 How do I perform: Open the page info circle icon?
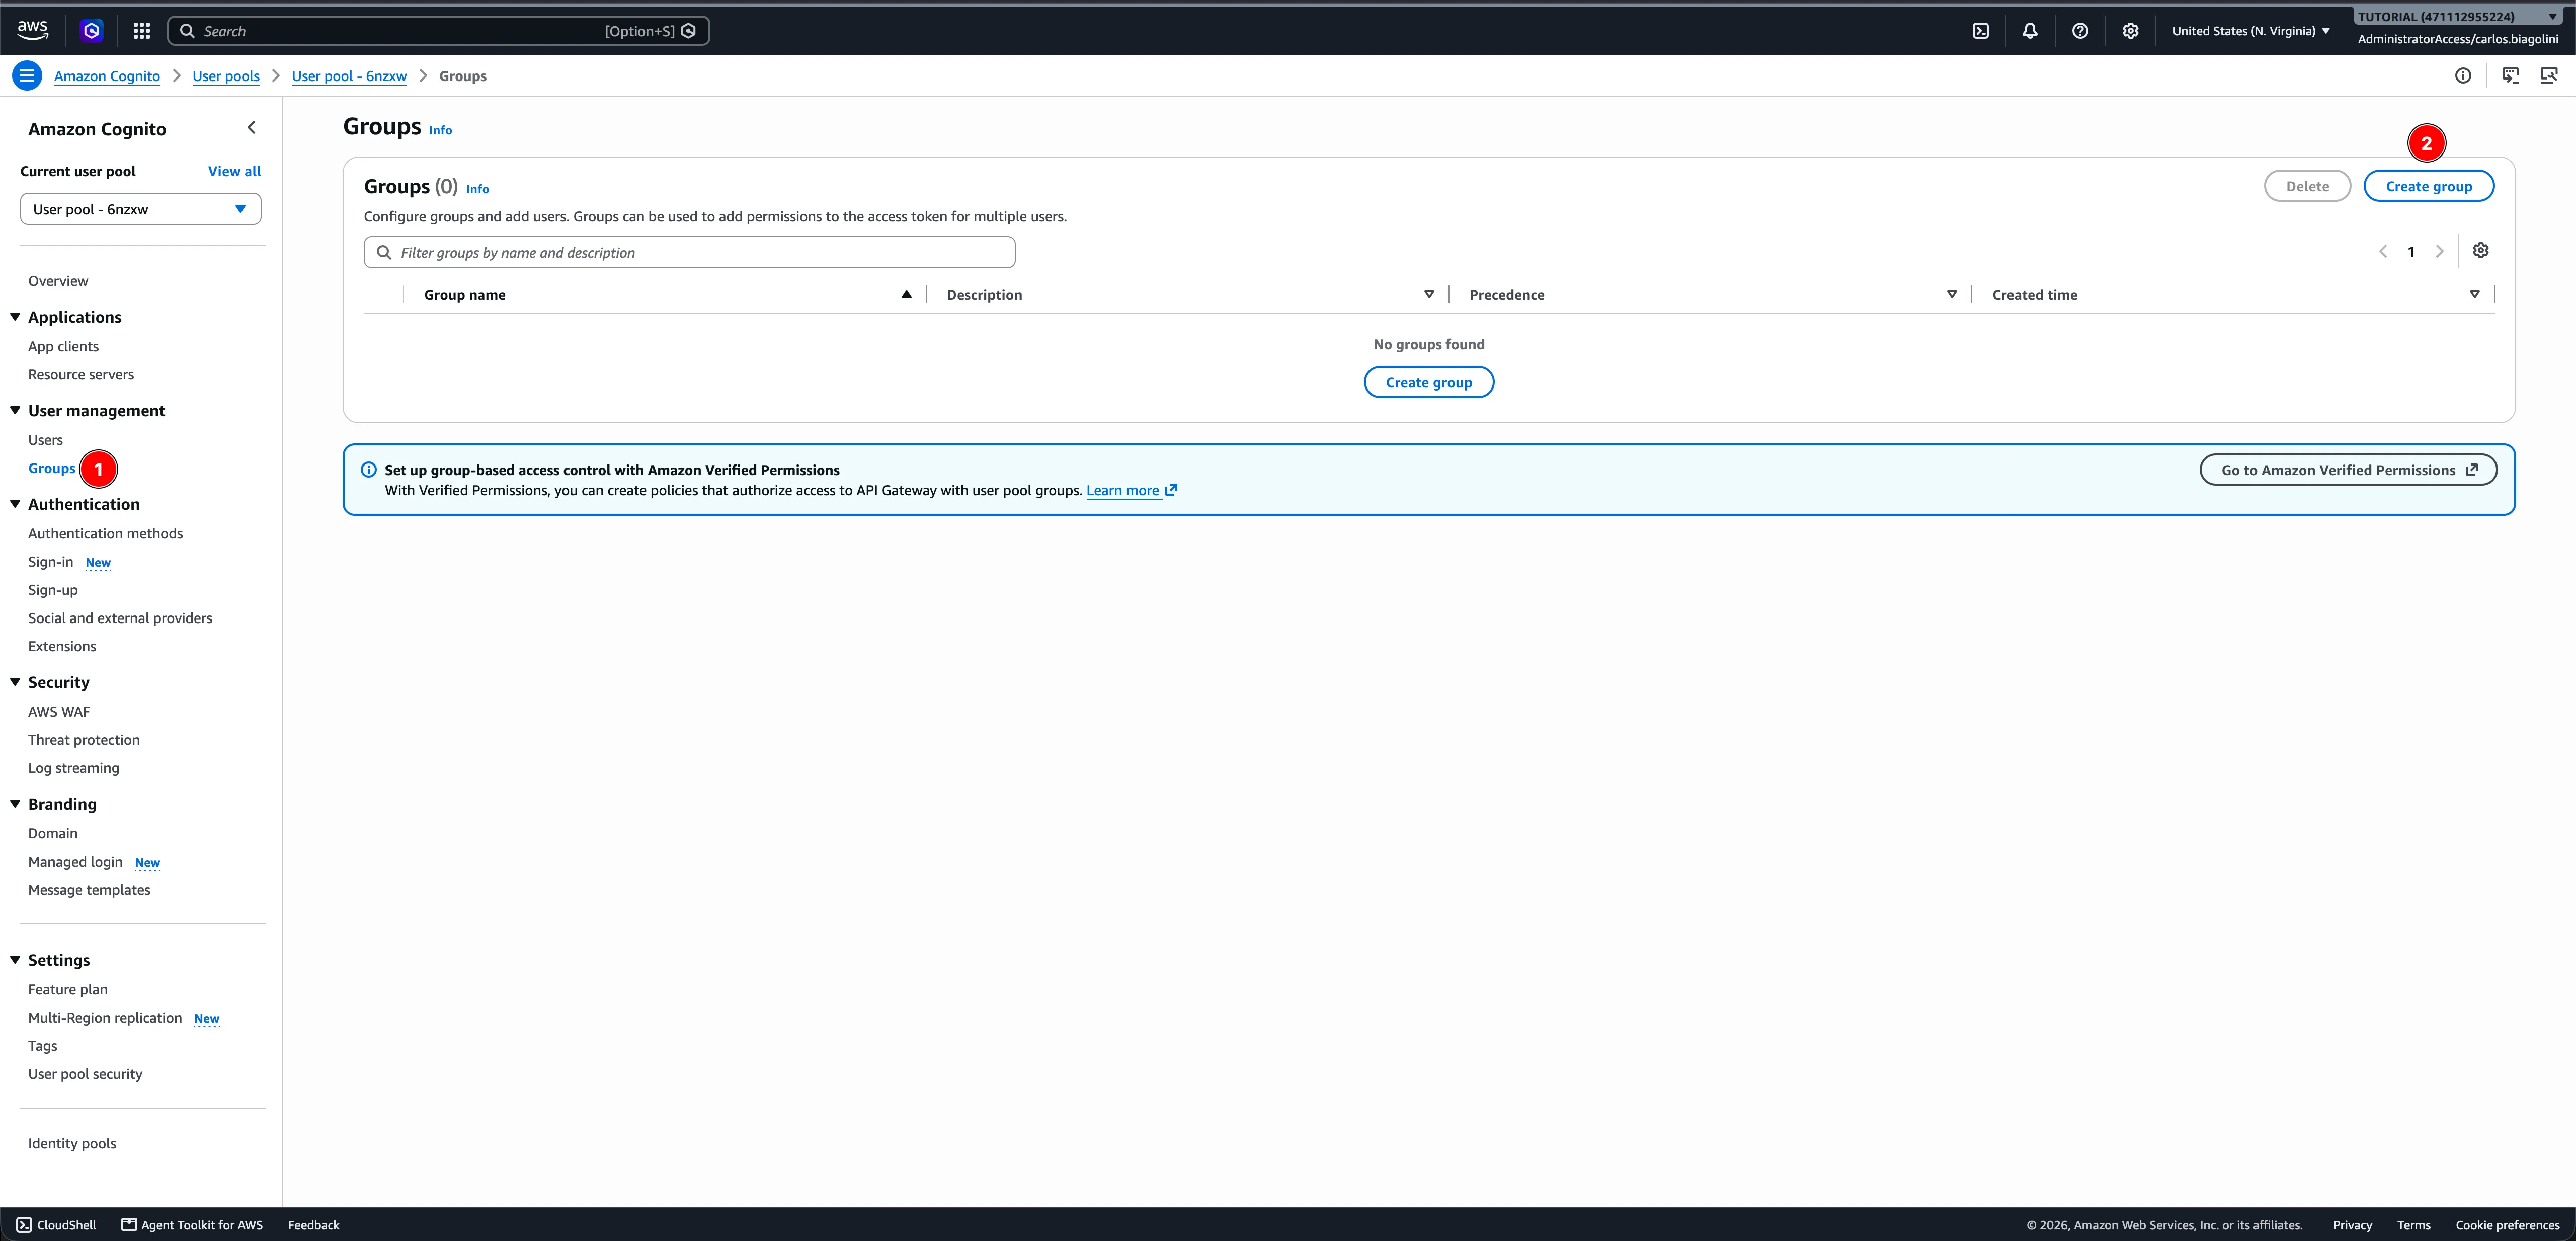coord(2463,75)
